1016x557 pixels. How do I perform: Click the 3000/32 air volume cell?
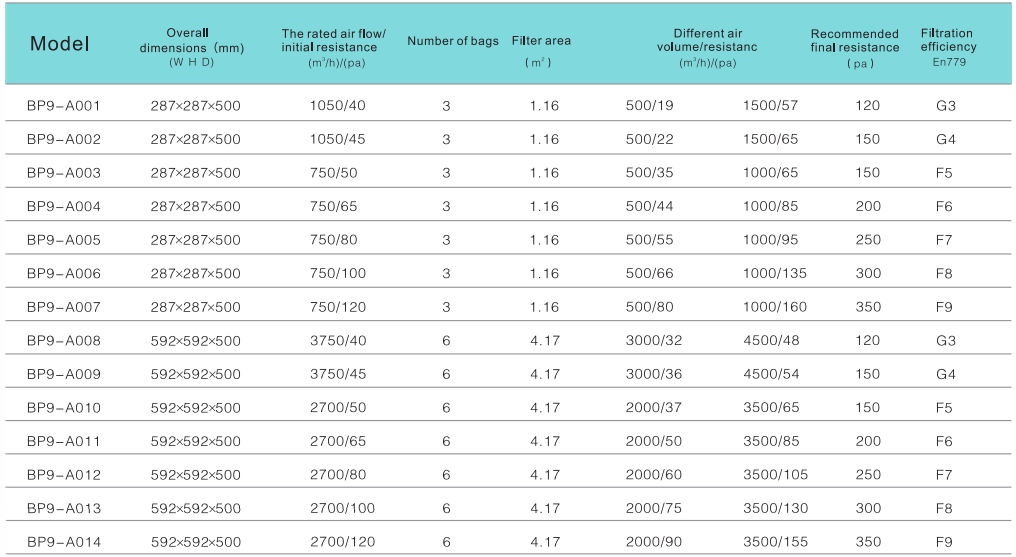(654, 340)
